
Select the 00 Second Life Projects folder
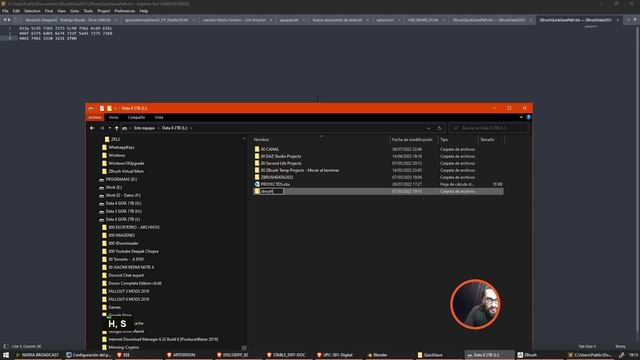pyautogui.click(x=281, y=163)
